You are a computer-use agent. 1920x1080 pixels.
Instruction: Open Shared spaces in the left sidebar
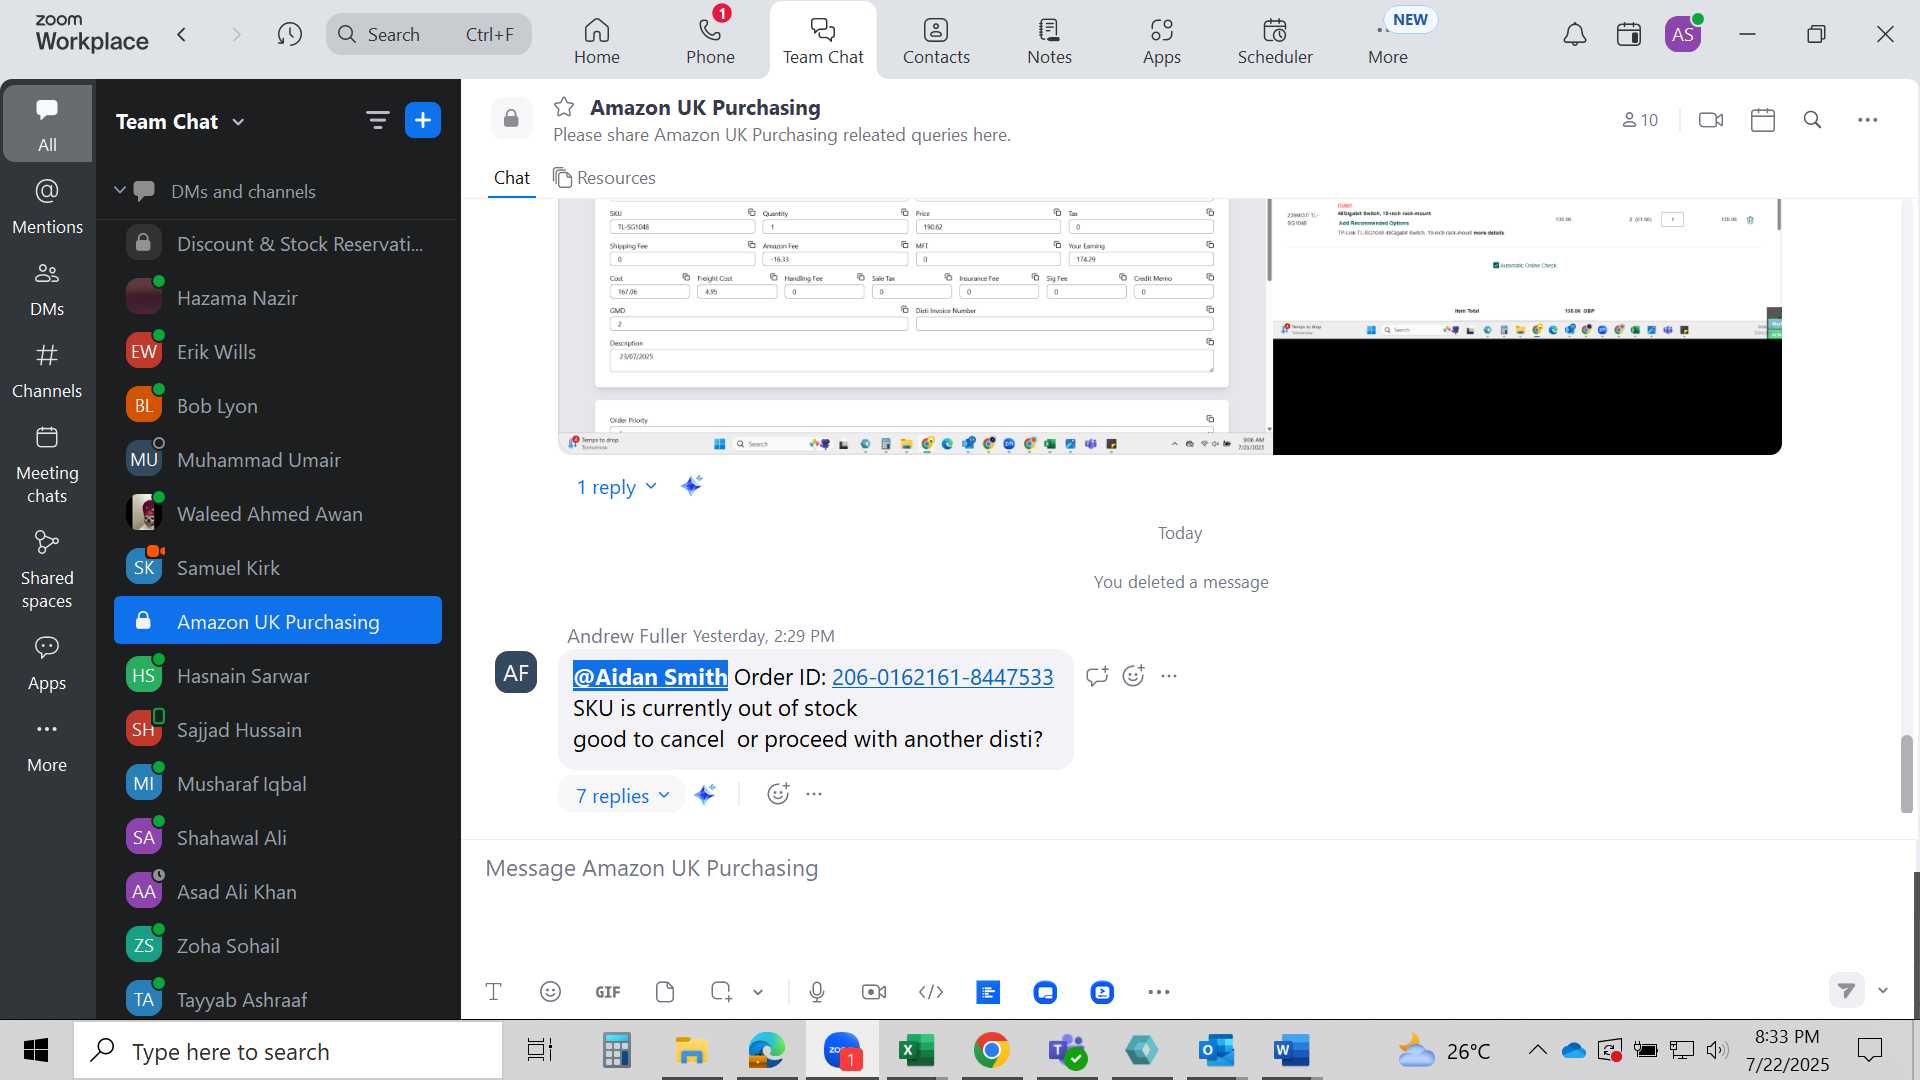point(47,570)
